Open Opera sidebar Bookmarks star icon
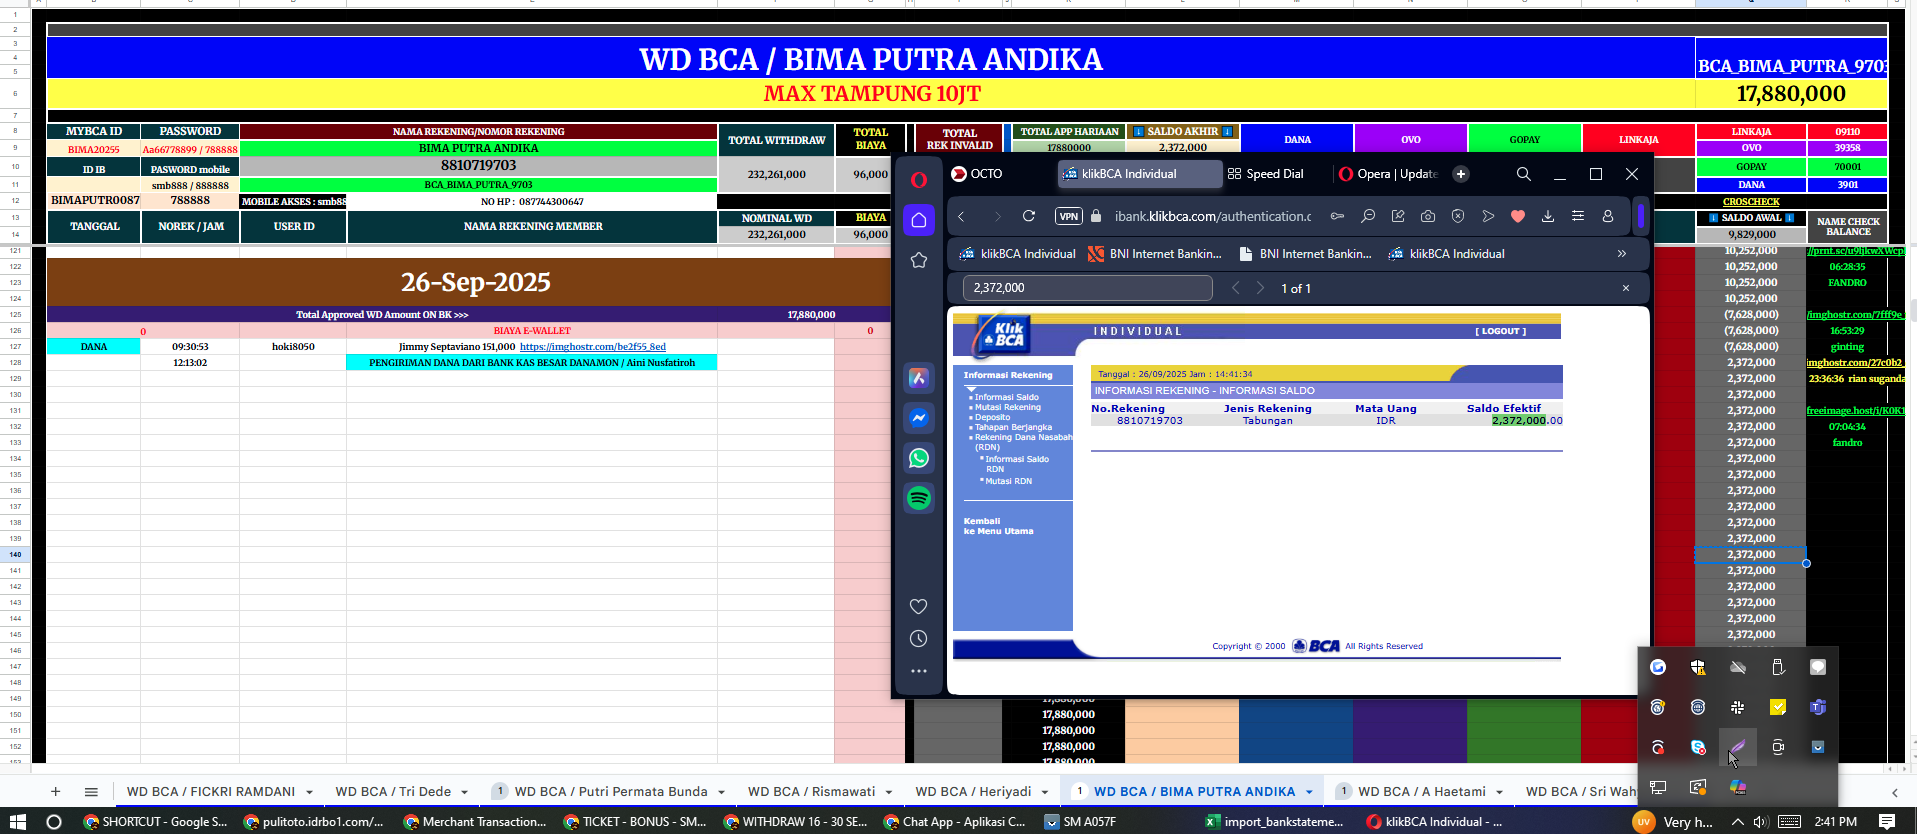The width and height of the screenshot is (1917, 834). tap(919, 260)
